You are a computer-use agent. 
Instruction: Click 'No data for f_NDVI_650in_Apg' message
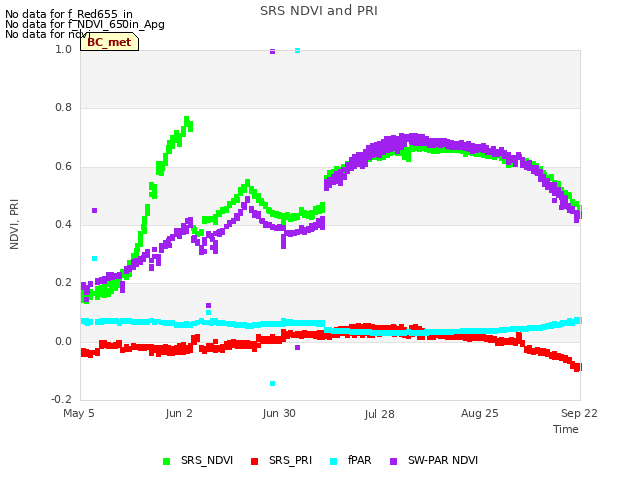(85, 24)
